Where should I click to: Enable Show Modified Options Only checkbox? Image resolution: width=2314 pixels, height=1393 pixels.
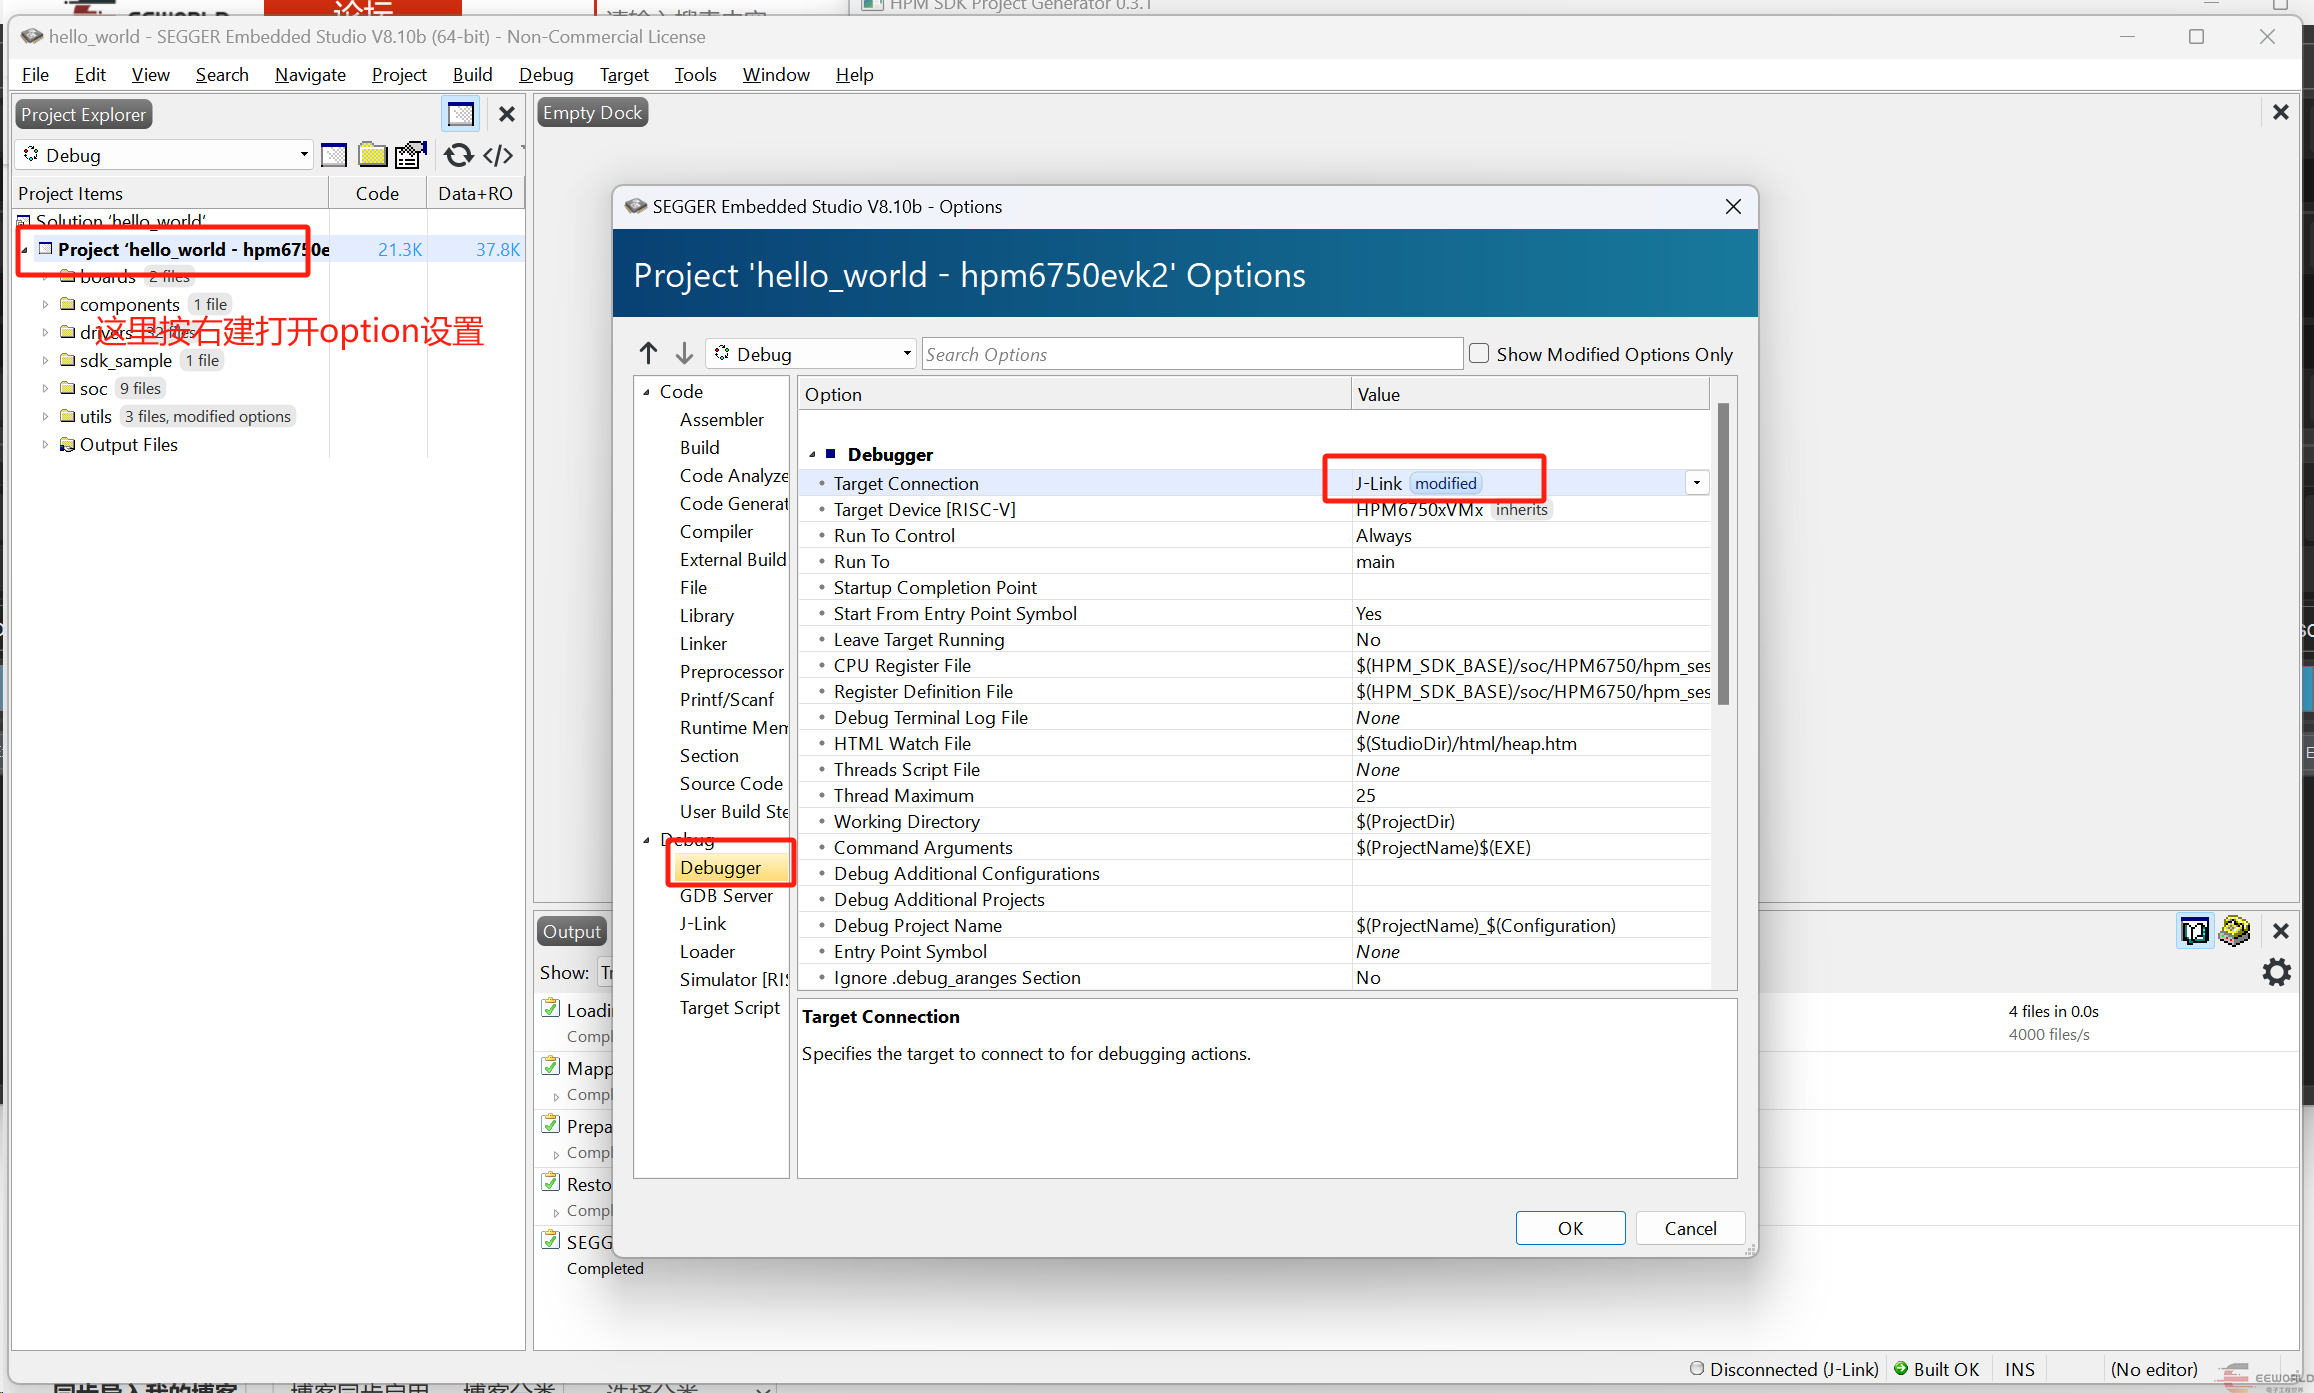1479,353
